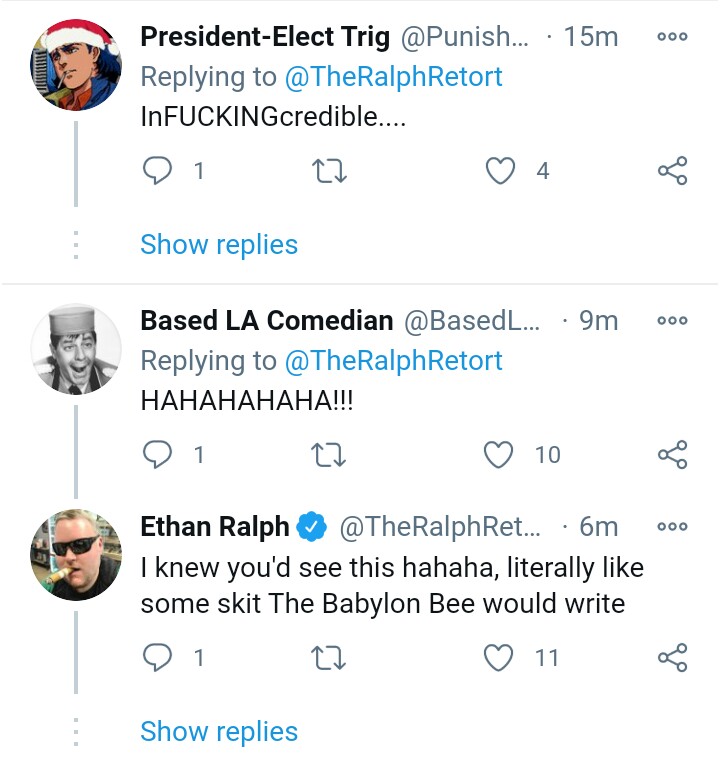Reply to President-Elect Trig's tweet
Viewport: 720px width, 761px height.
click(157, 171)
